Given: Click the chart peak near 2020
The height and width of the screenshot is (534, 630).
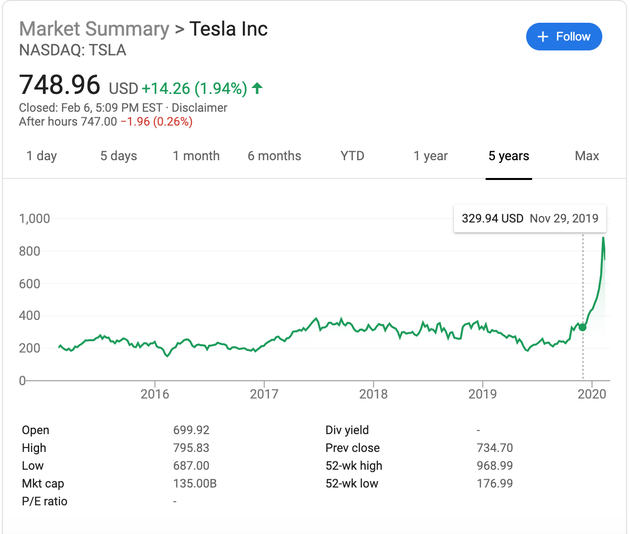Looking at the screenshot, I should pyautogui.click(x=603, y=238).
